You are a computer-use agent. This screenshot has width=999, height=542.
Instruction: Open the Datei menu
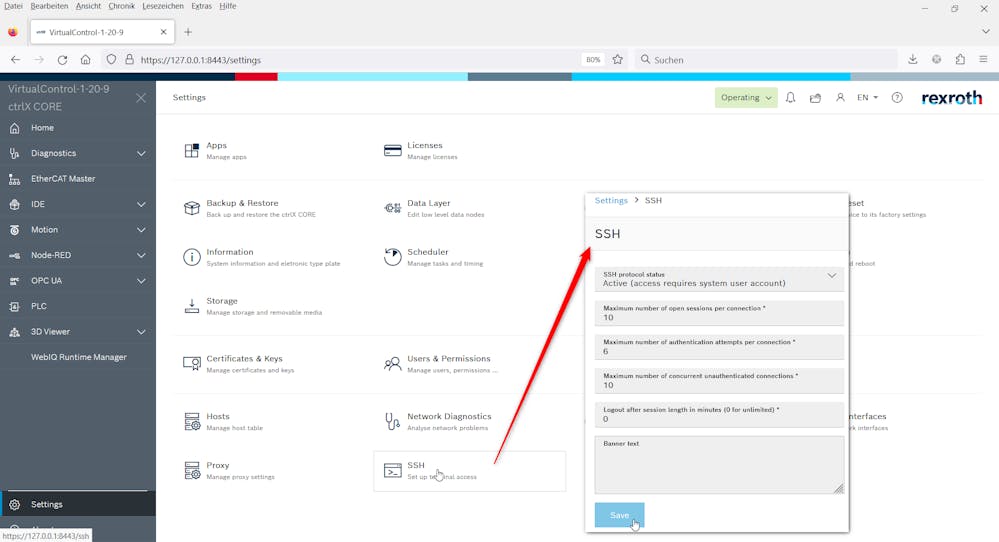pos(13,6)
